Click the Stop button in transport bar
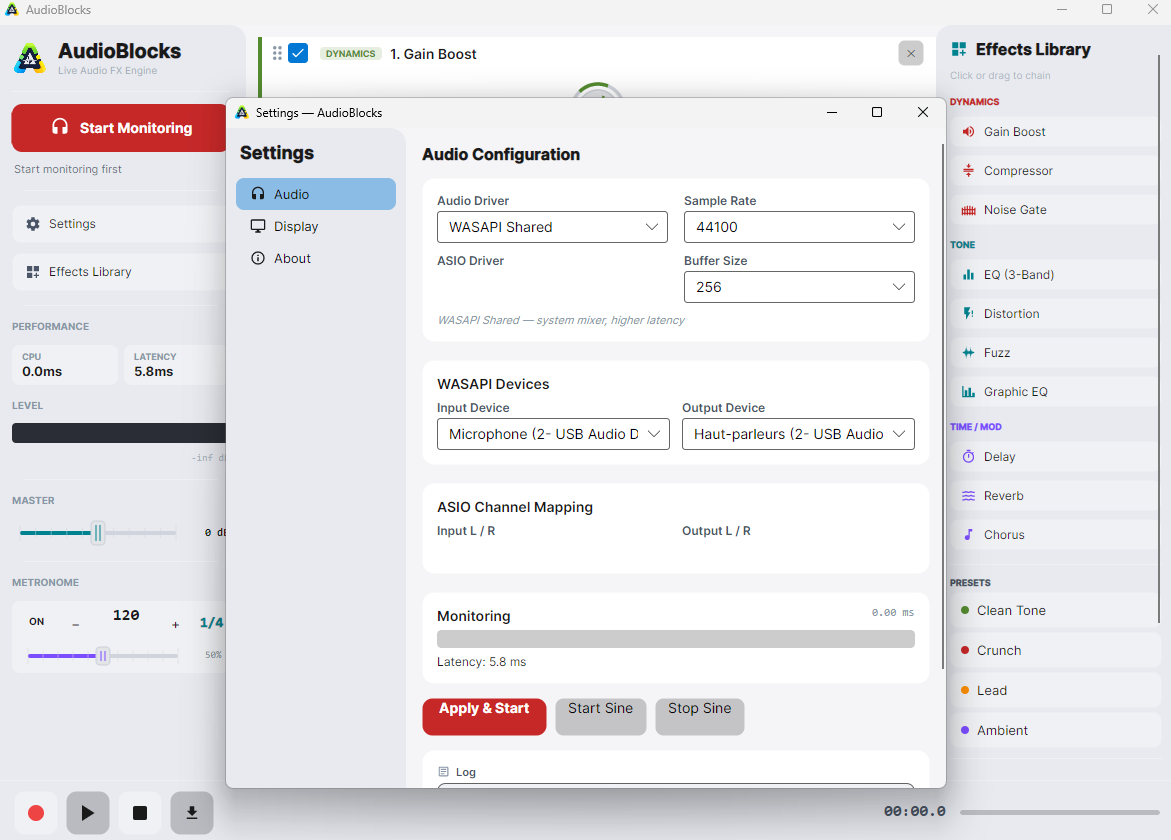 tap(140, 812)
